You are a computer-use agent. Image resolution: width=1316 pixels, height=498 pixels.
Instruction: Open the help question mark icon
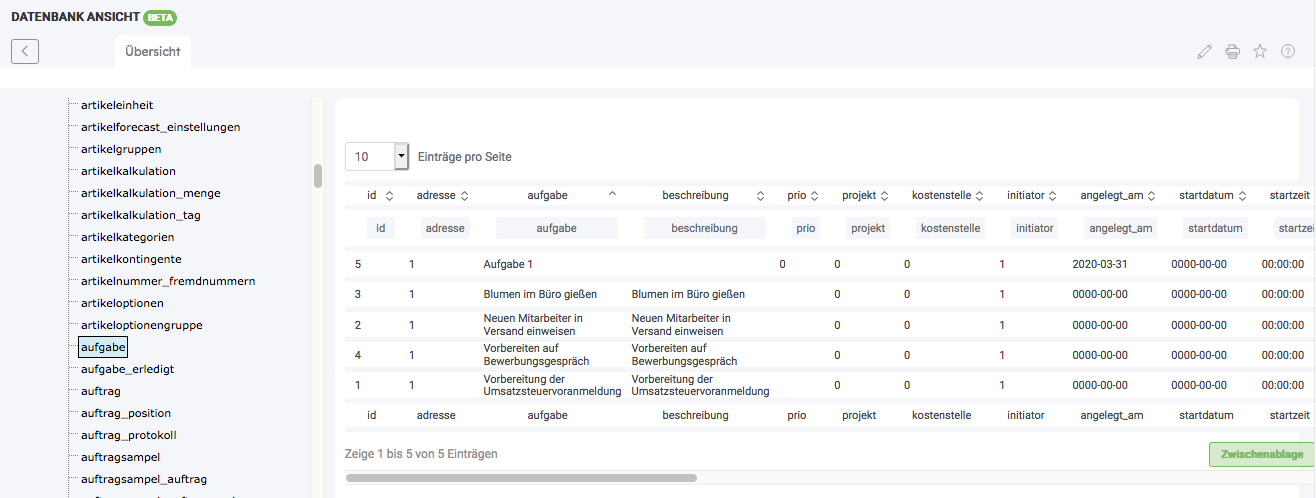1288,51
